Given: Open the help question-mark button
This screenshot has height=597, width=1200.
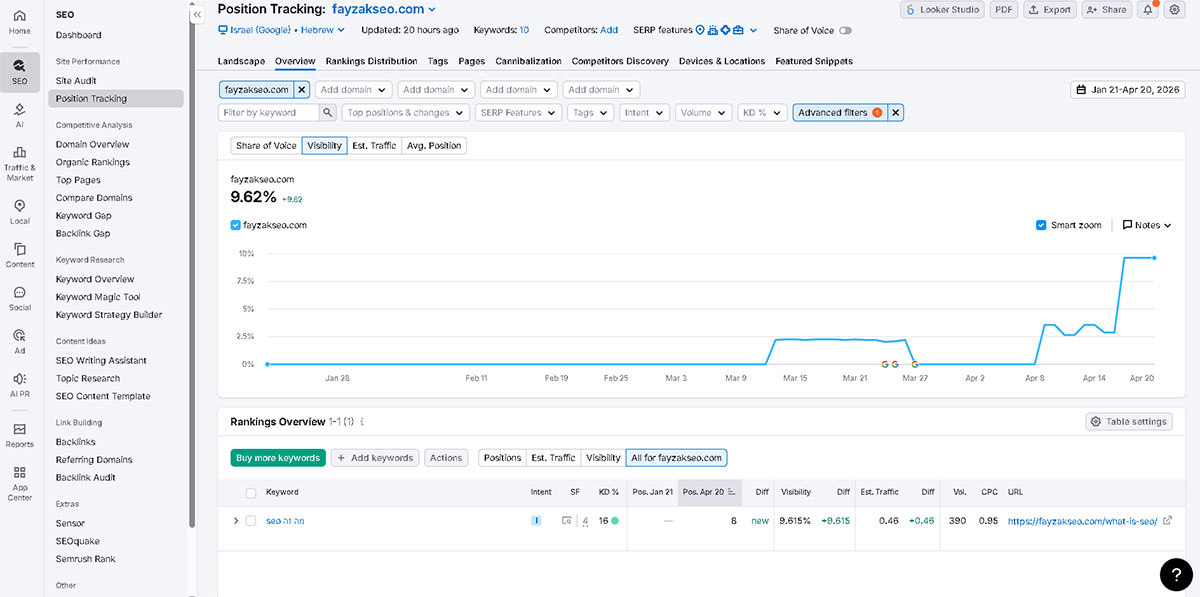Looking at the screenshot, I should [x=1178, y=574].
